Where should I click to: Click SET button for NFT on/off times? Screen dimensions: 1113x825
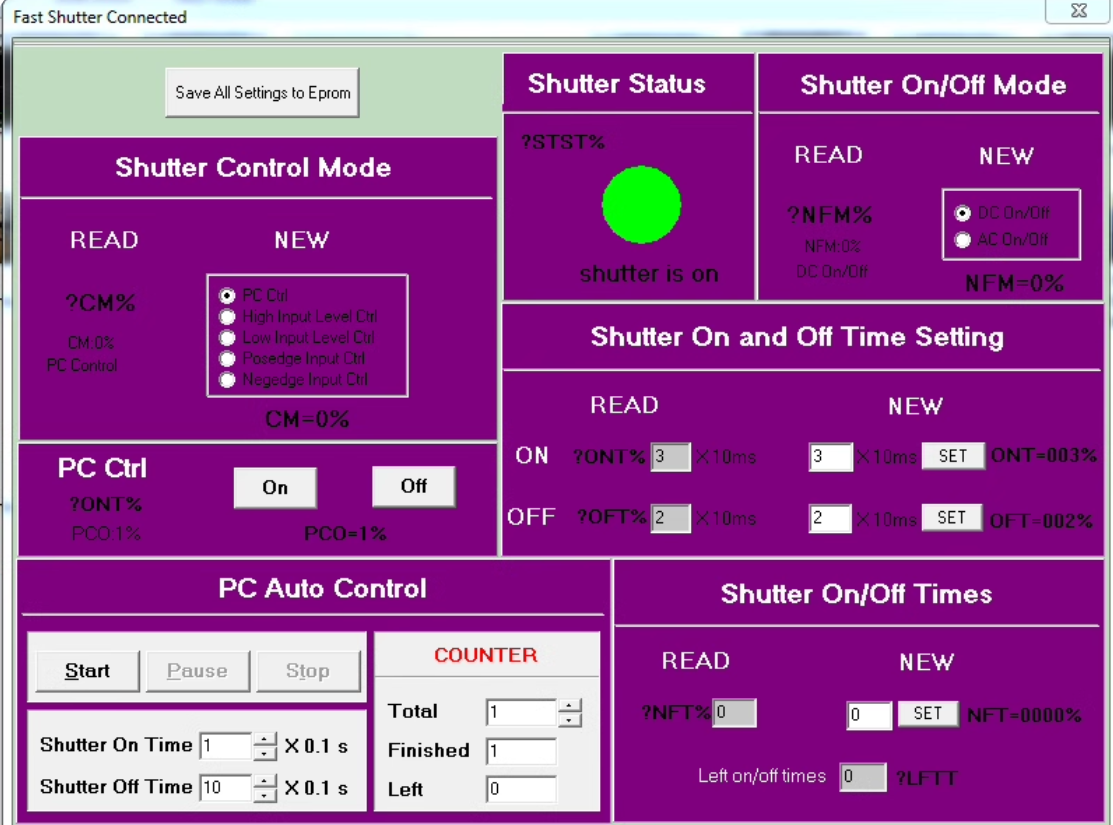click(x=927, y=714)
